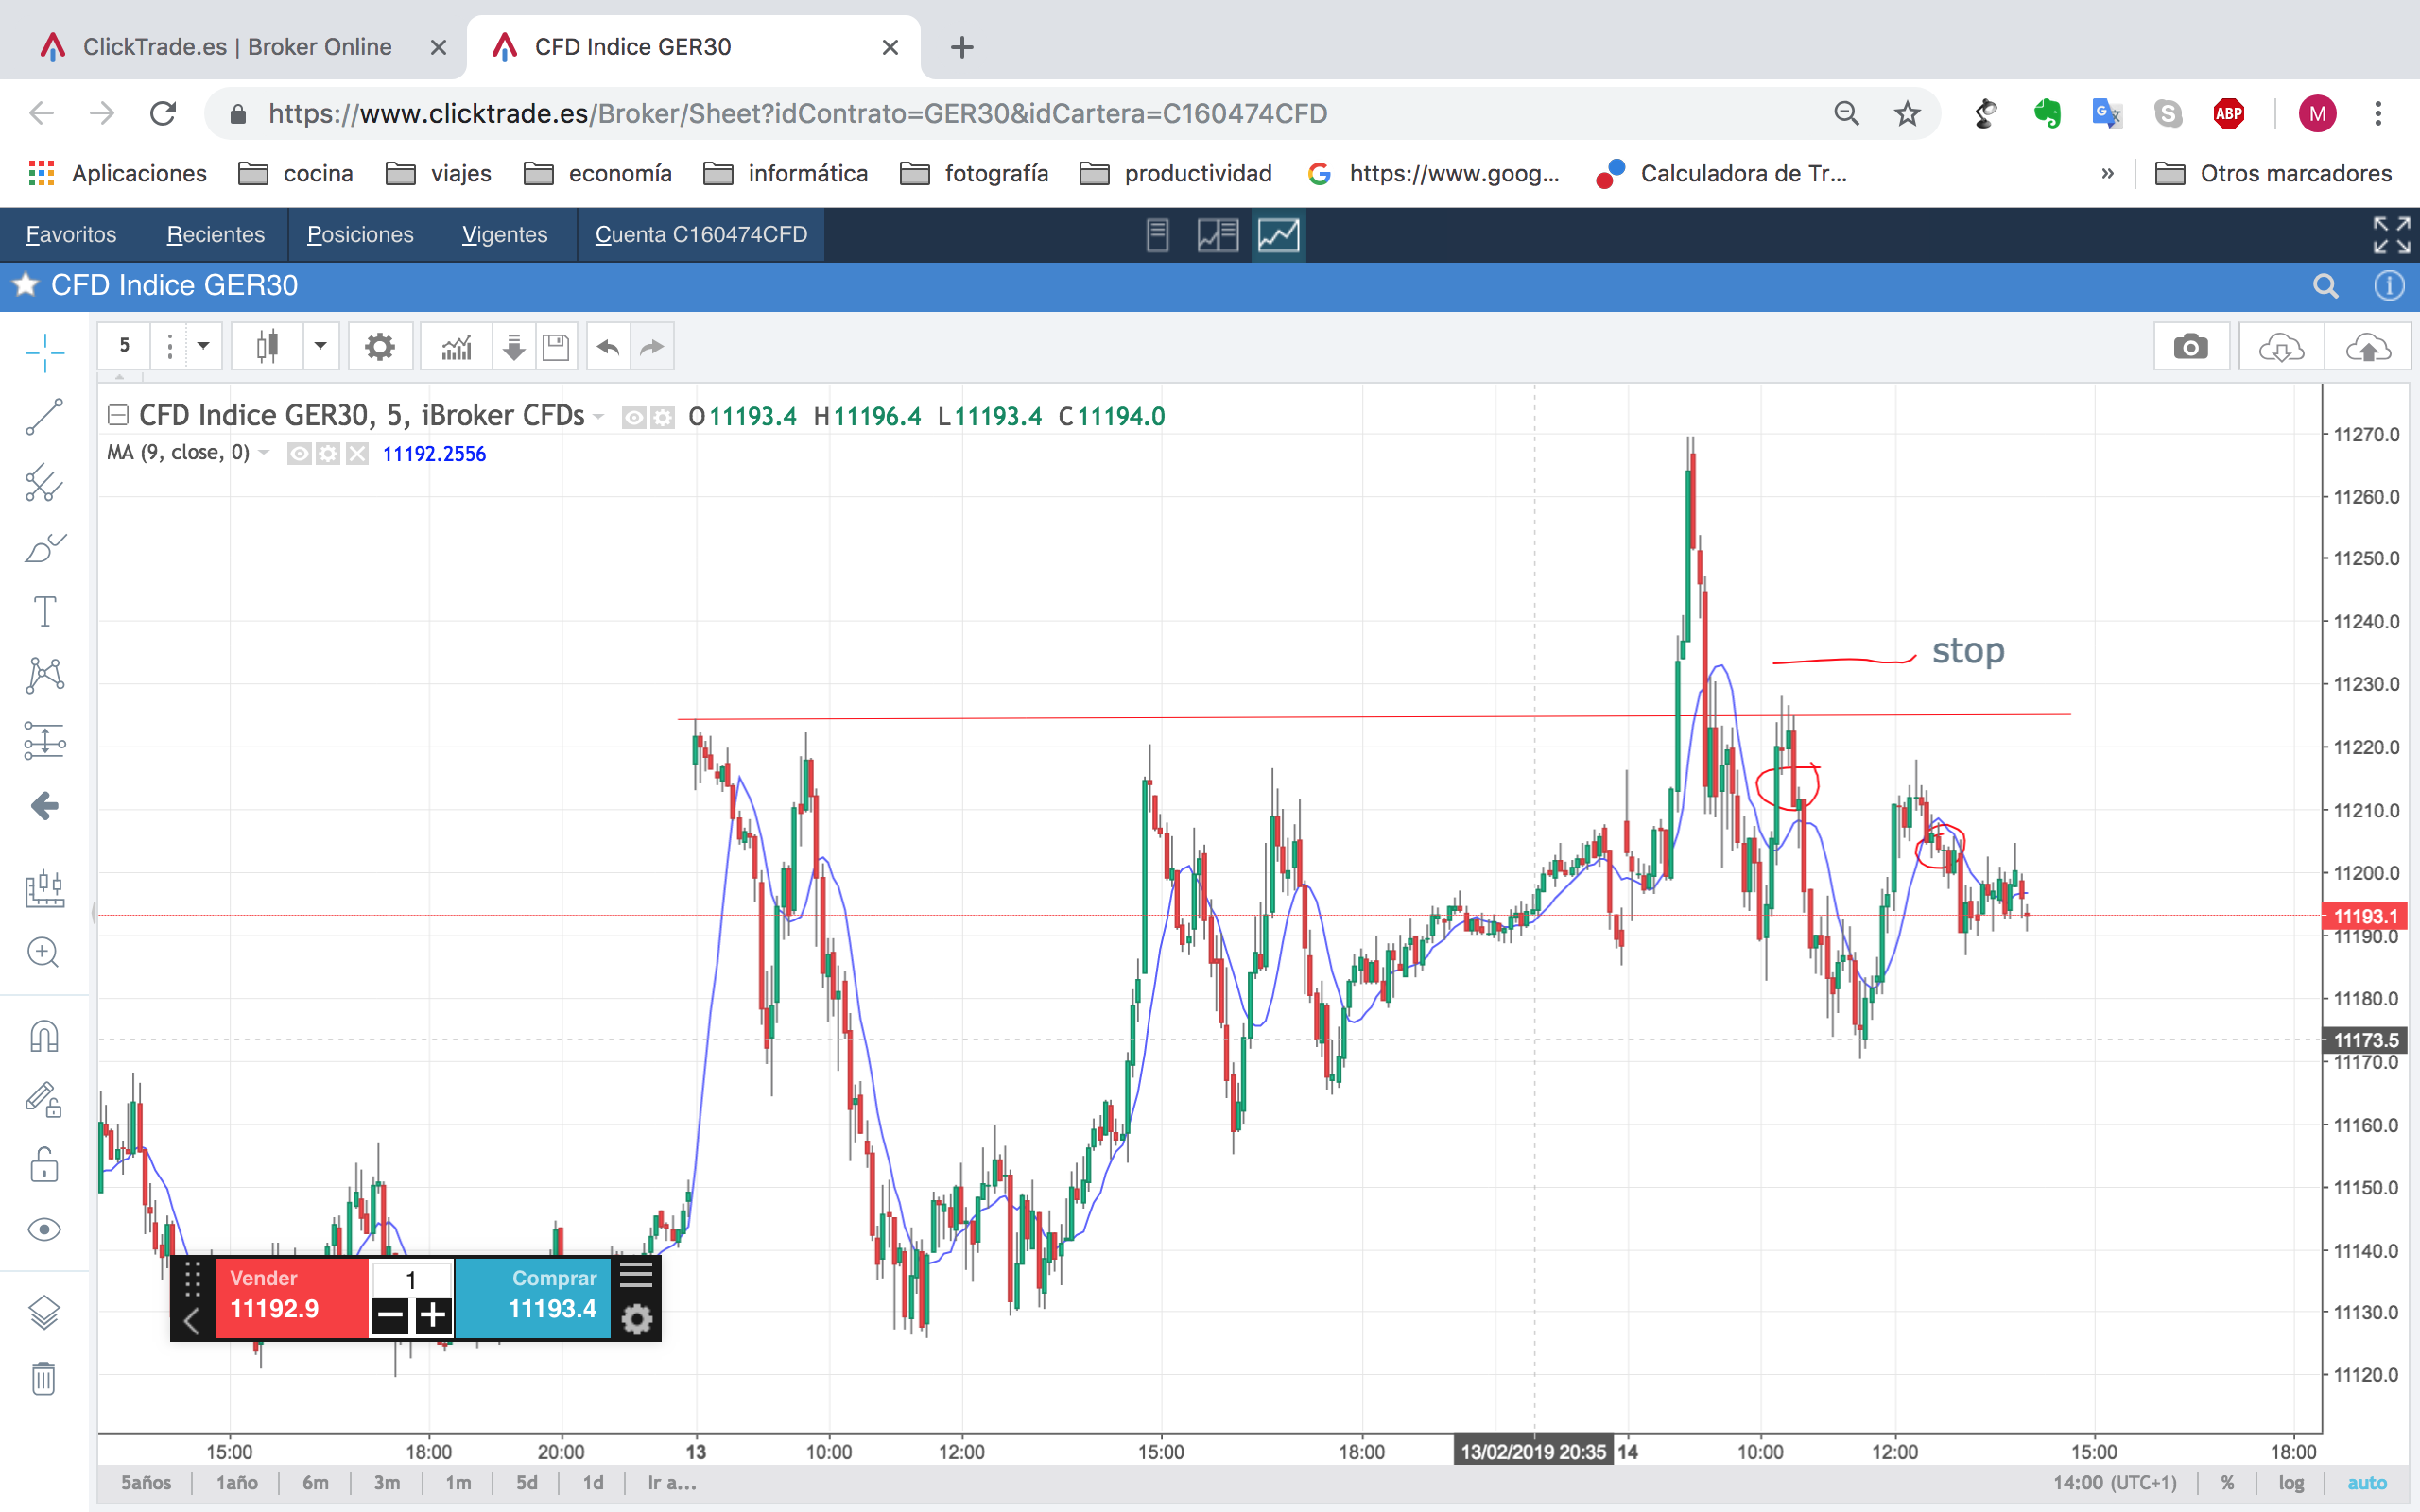Click the indicators icon in toolbar

pyautogui.click(x=456, y=347)
